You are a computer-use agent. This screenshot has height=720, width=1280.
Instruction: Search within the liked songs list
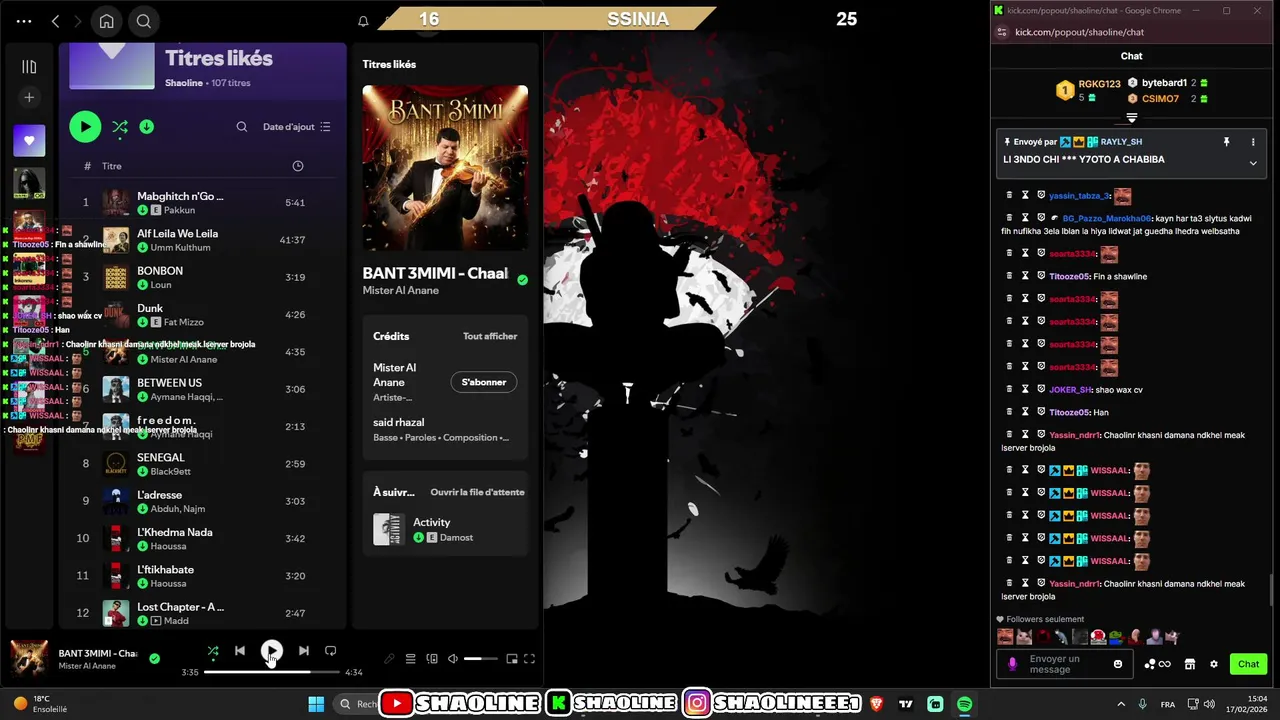click(x=242, y=127)
